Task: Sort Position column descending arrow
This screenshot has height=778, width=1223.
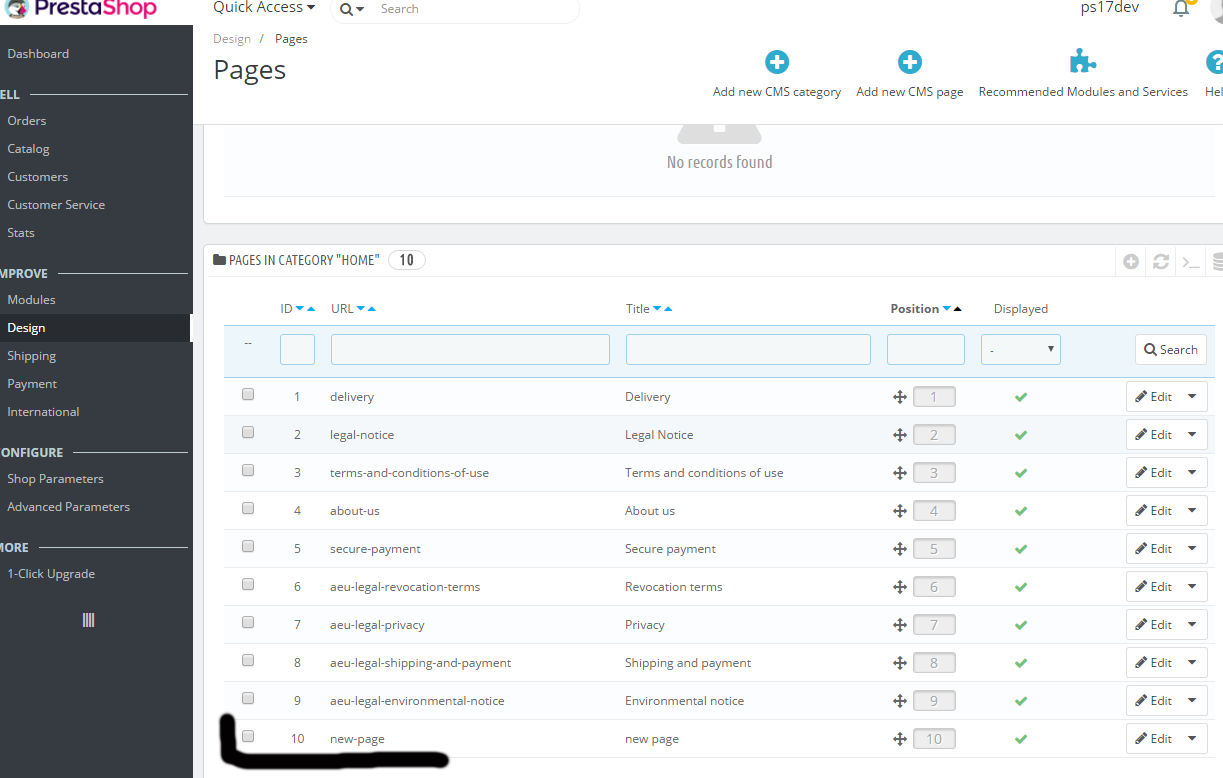Action: point(947,309)
